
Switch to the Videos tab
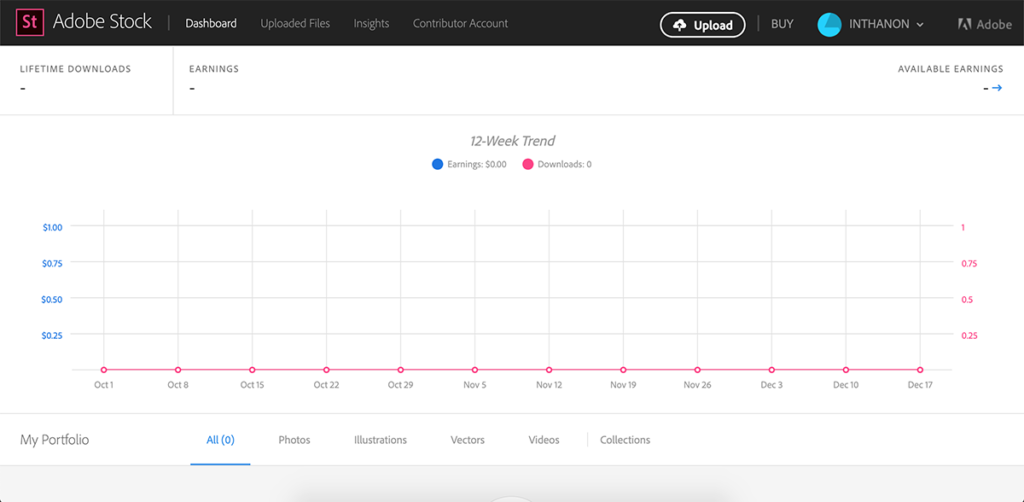tap(544, 440)
